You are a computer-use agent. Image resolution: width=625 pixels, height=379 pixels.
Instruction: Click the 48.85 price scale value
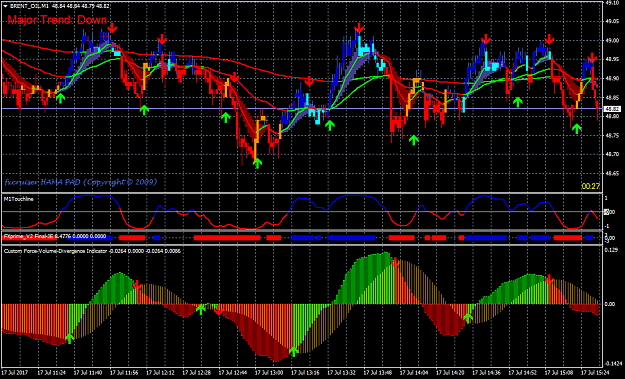click(x=611, y=97)
